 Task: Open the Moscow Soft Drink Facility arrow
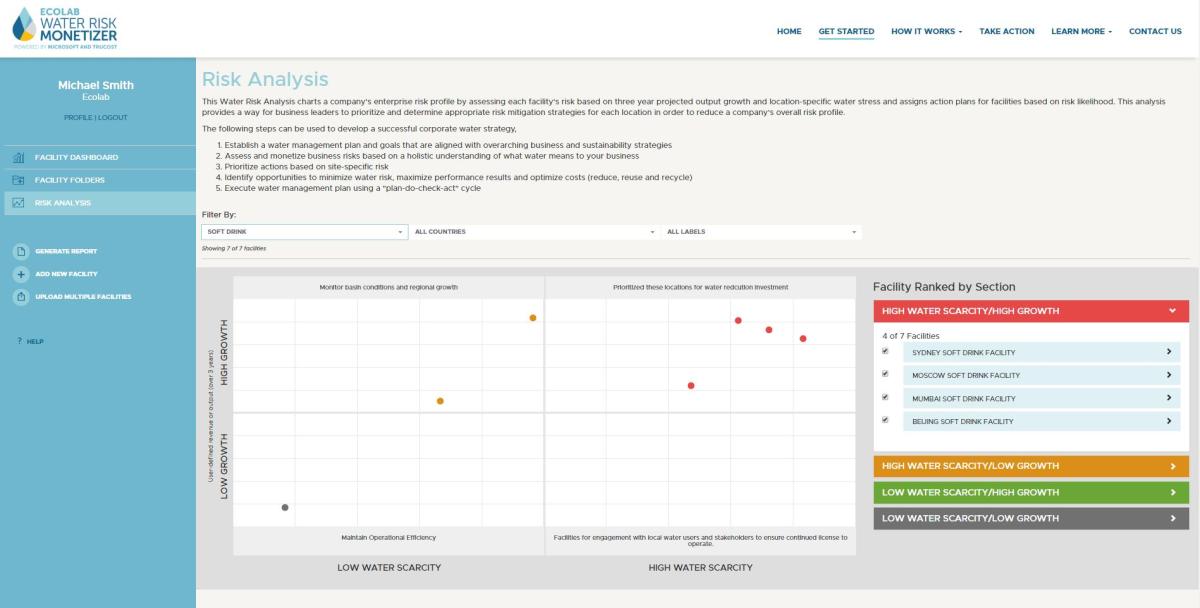(1169, 375)
